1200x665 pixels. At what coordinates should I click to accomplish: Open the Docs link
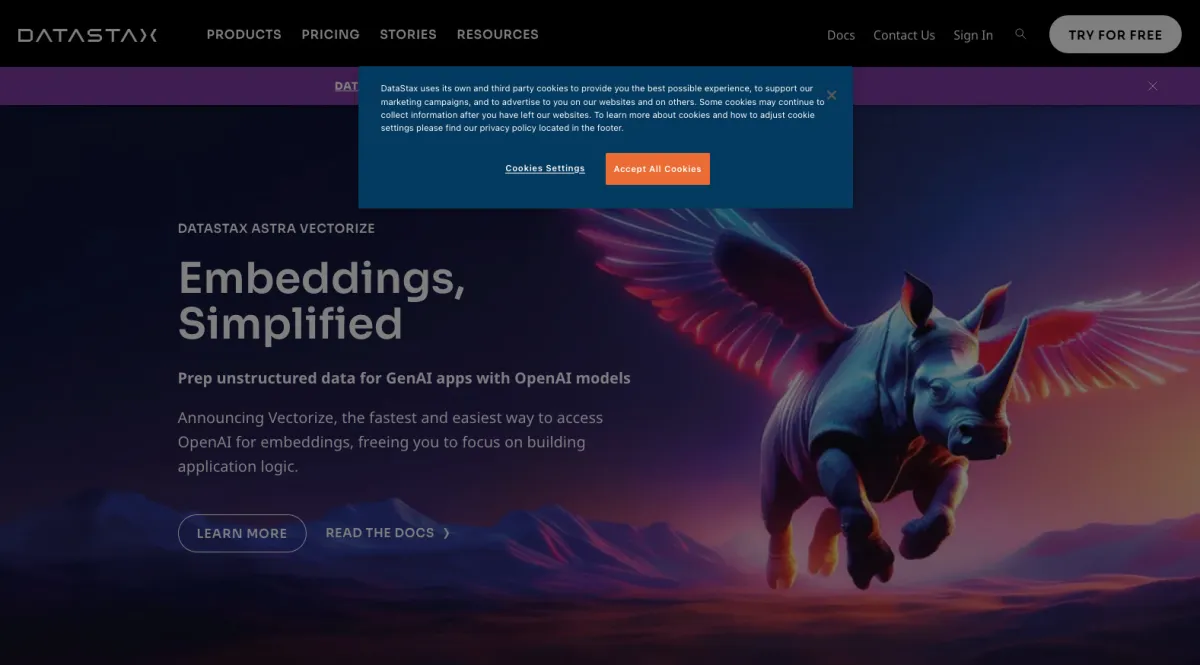pyautogui.click(x=841, y=35)
